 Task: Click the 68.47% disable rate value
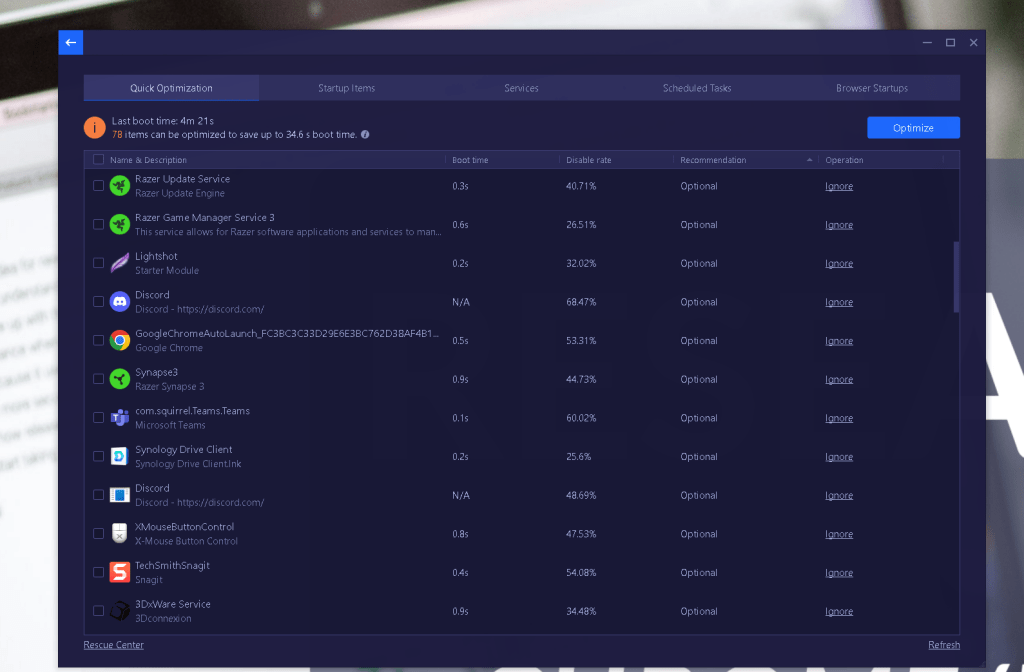point(581,302)
